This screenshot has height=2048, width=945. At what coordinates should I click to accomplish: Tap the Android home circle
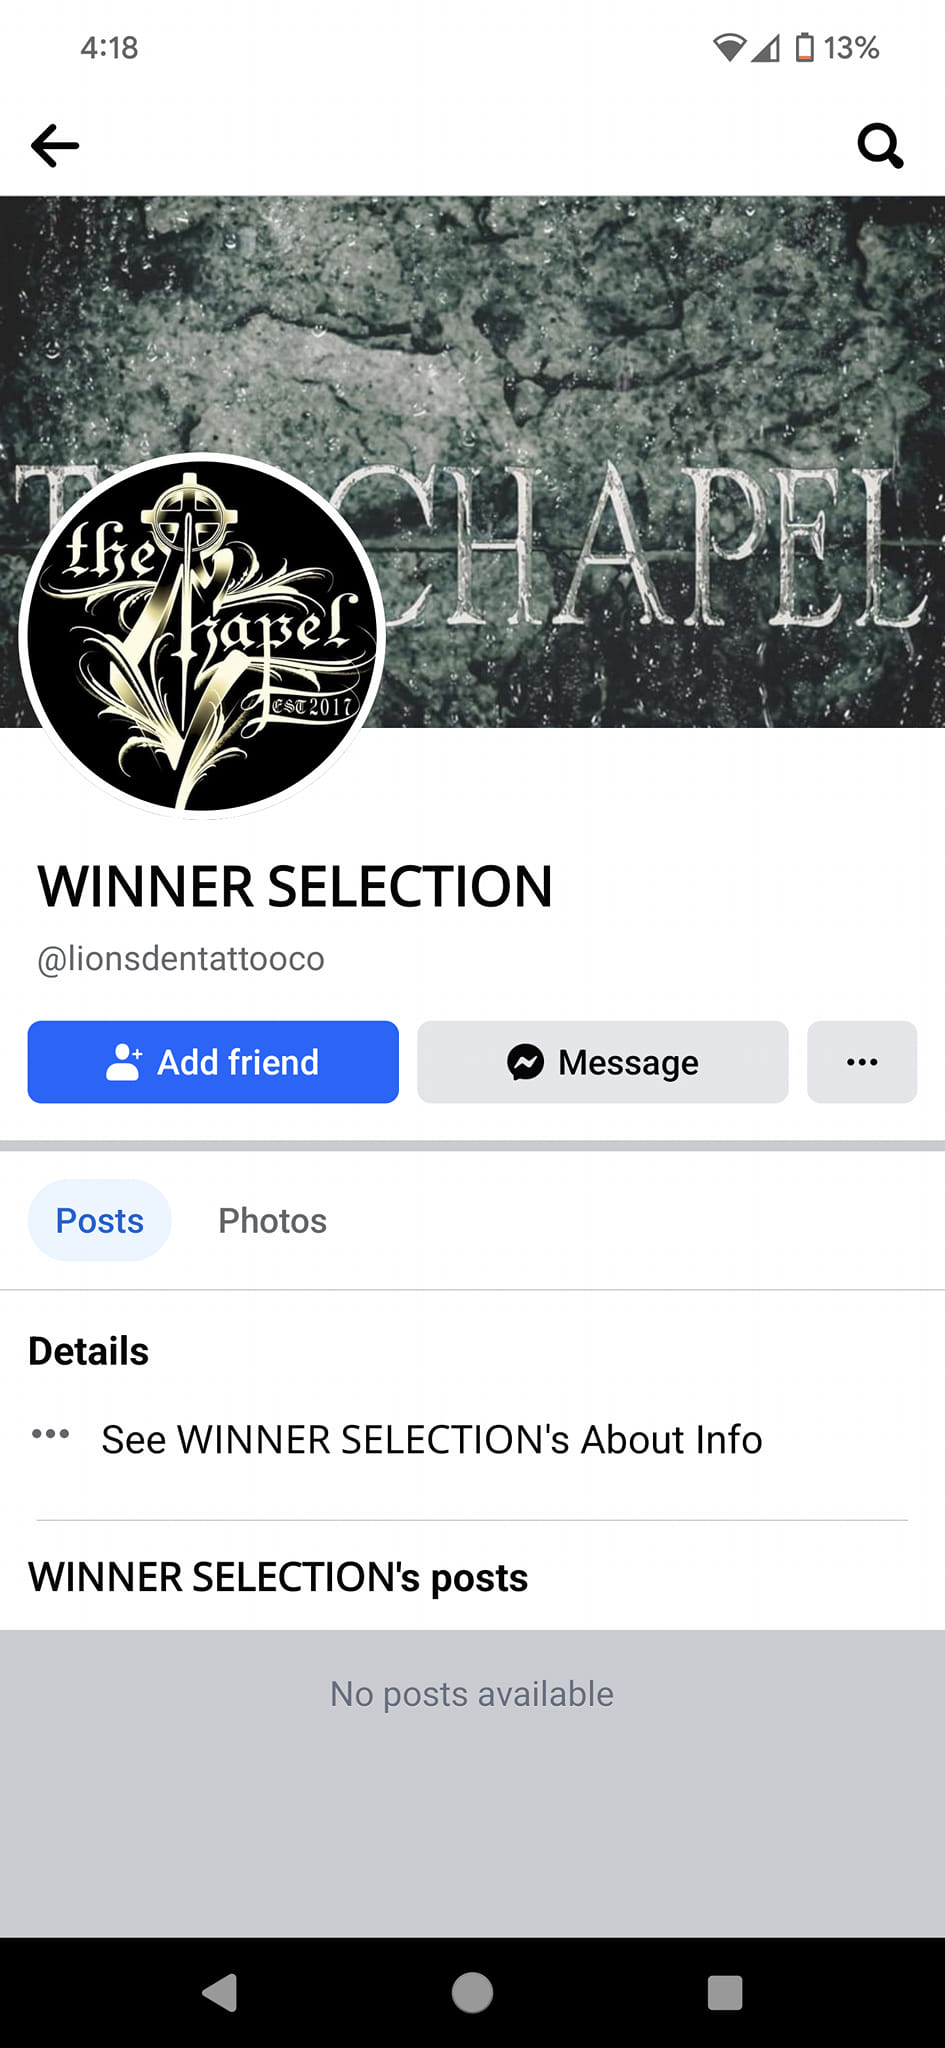click(x=472, y=1992)
